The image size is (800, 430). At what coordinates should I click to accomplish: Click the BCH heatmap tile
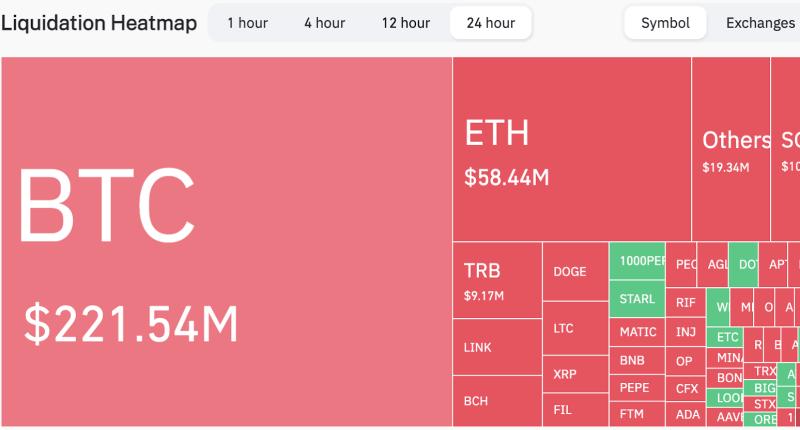[x=497, y=401]
